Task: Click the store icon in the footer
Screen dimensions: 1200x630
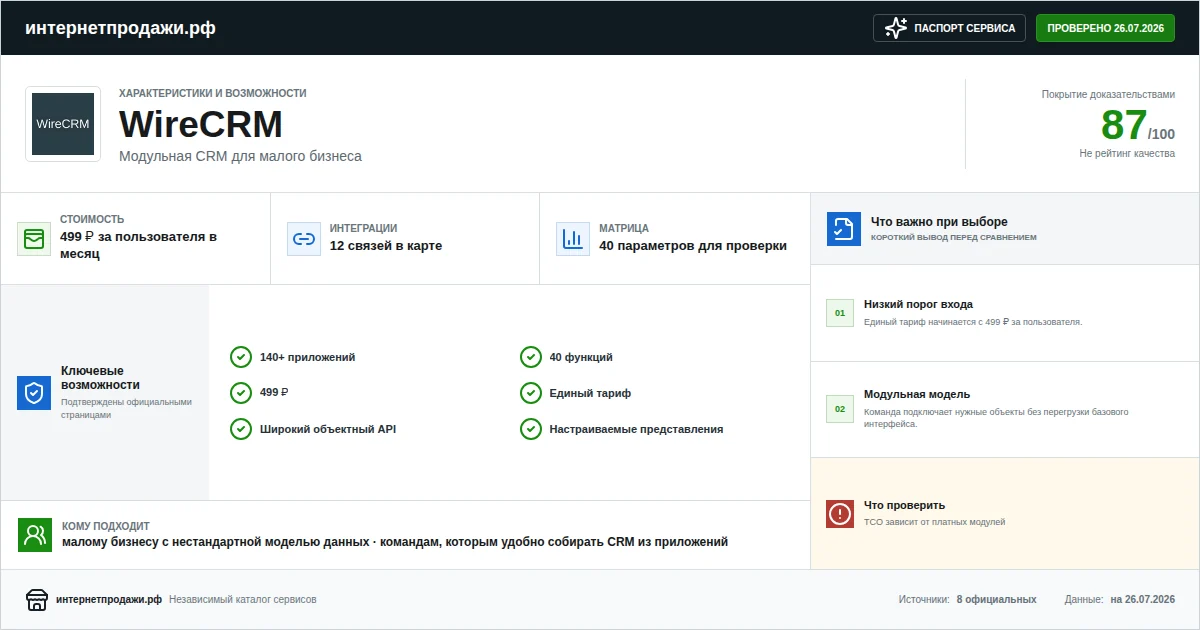Action: coord(37,600)
